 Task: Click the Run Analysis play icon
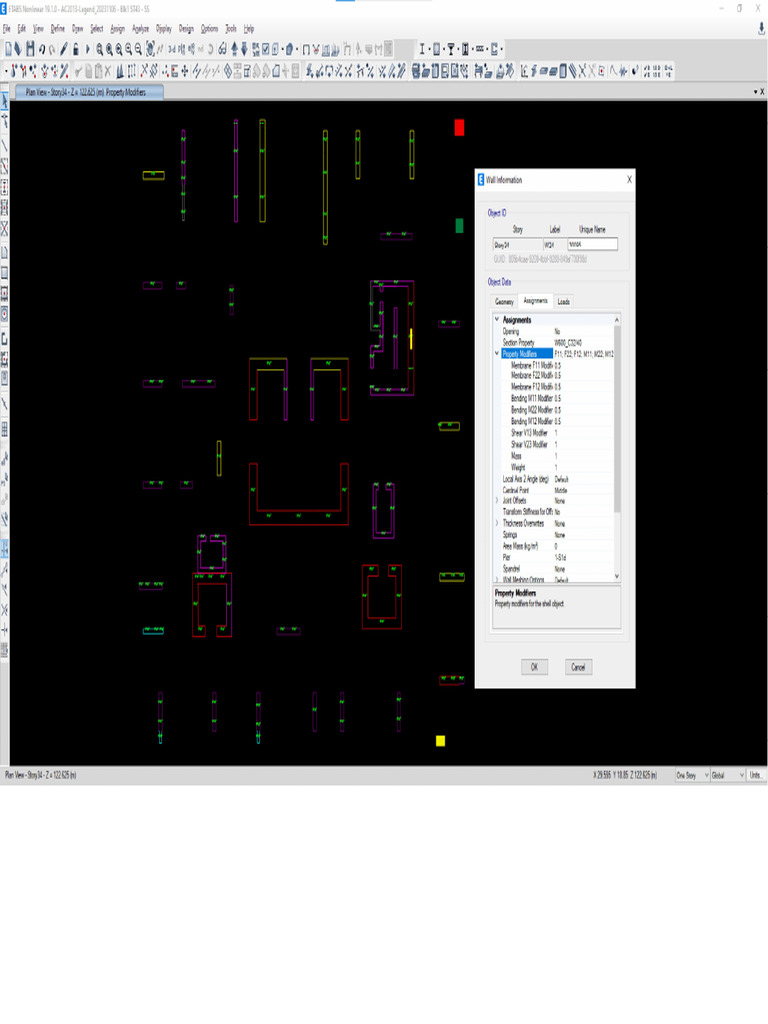(x=88, y=48)
